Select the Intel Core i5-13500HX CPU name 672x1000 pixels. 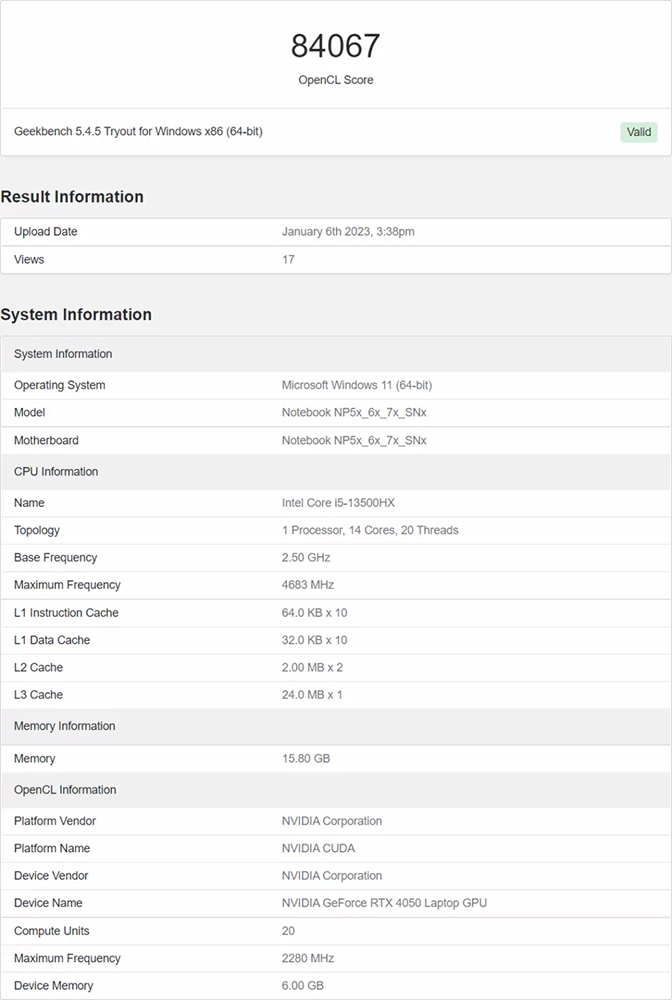(x=338, y=503)
